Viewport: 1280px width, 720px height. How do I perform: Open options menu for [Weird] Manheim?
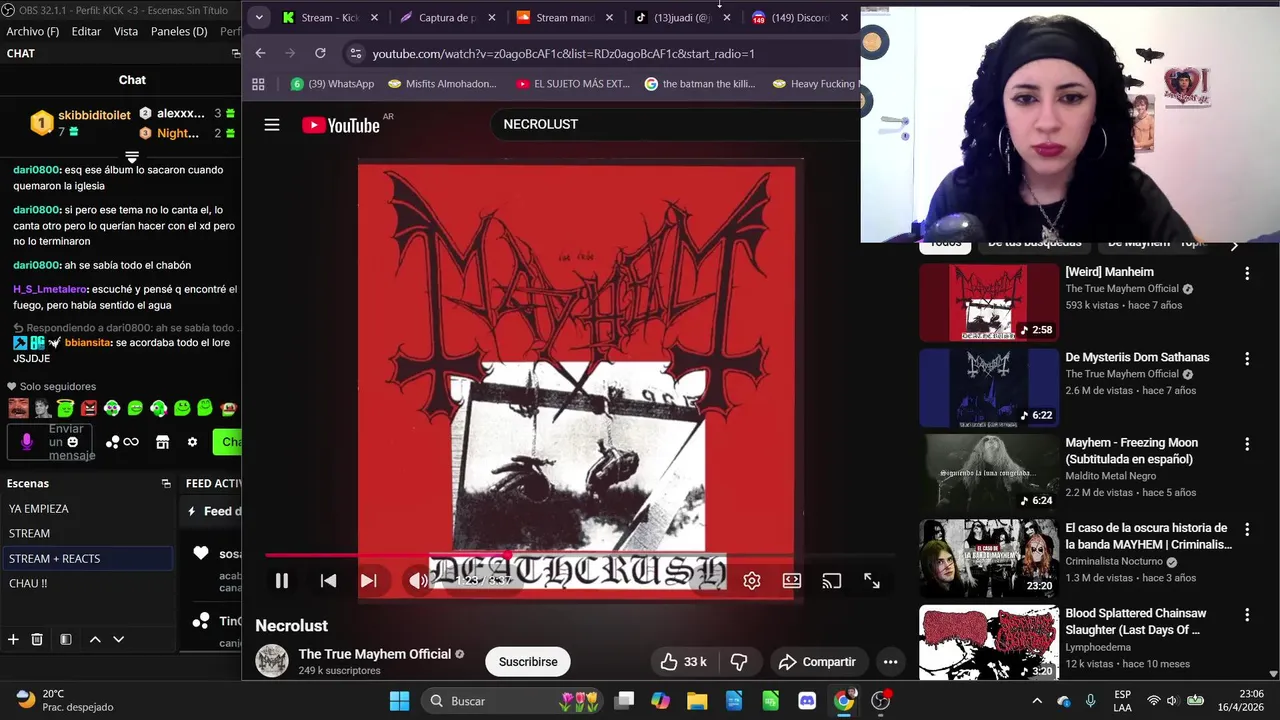[1247, 273]
